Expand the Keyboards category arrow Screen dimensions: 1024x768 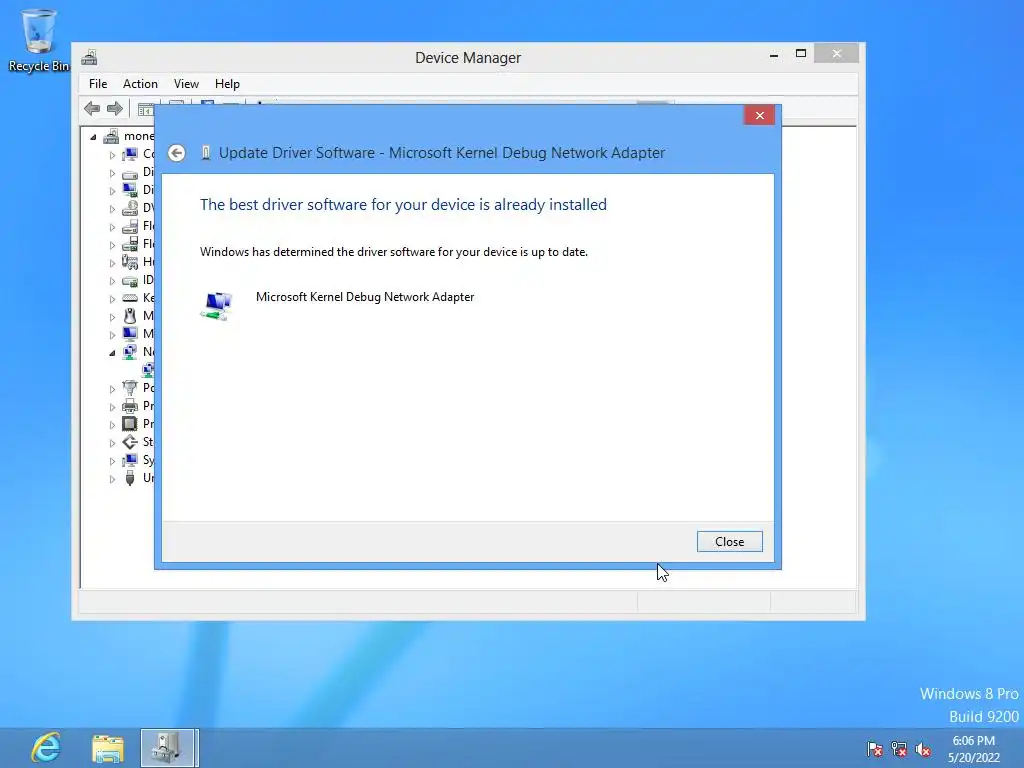pos(112,298)
